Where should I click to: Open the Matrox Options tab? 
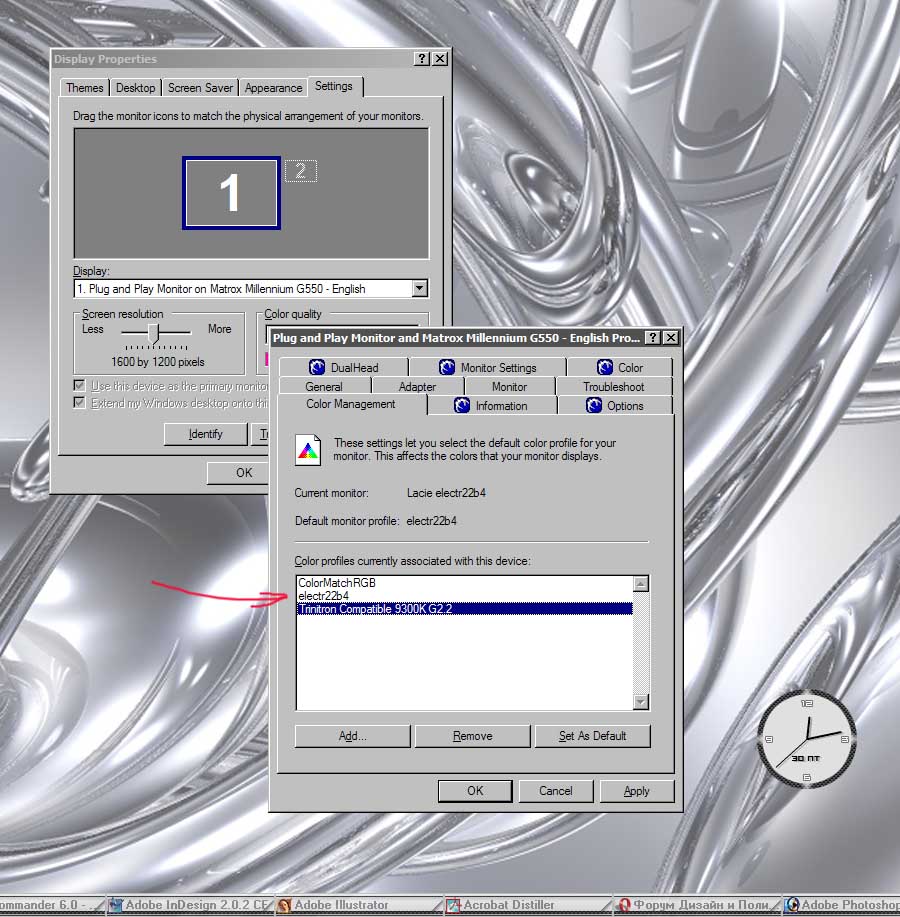point(615,405)
